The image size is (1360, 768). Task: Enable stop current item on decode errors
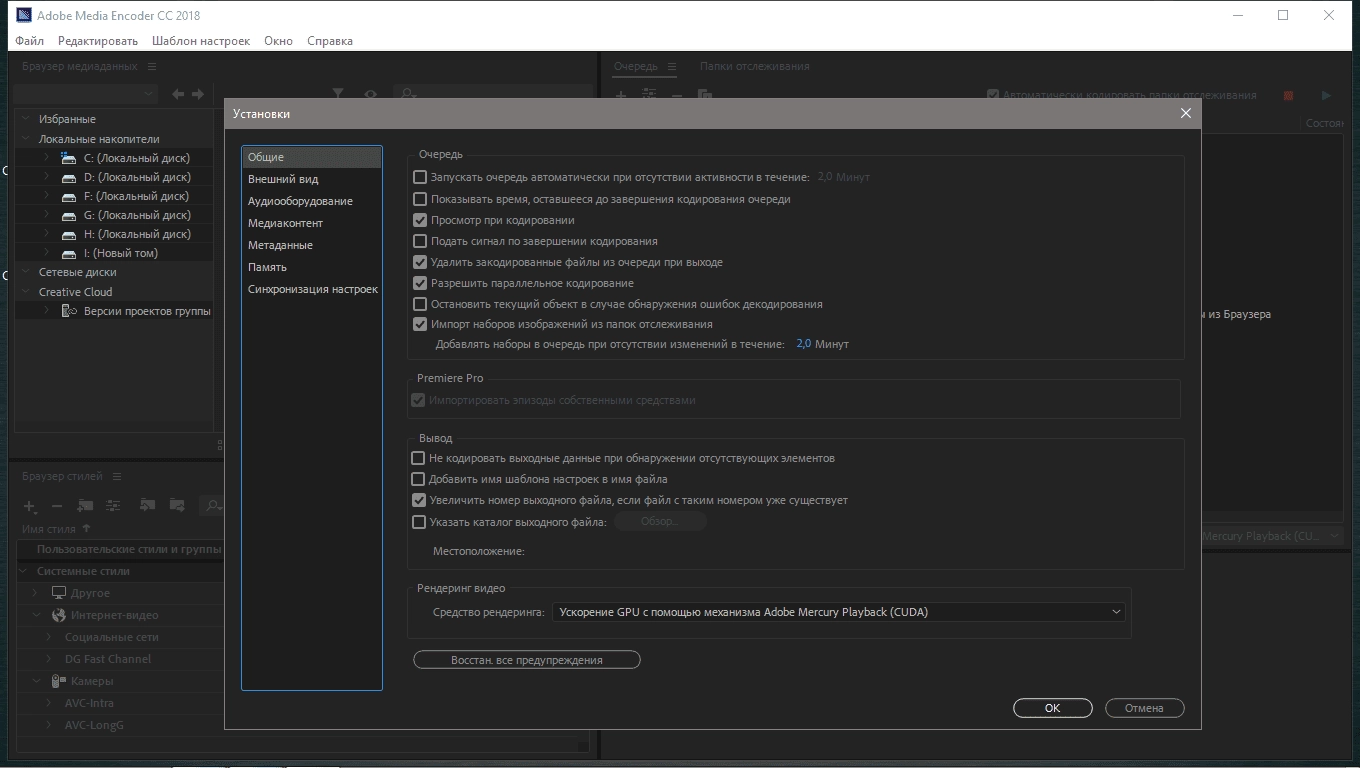click(420, 304)
